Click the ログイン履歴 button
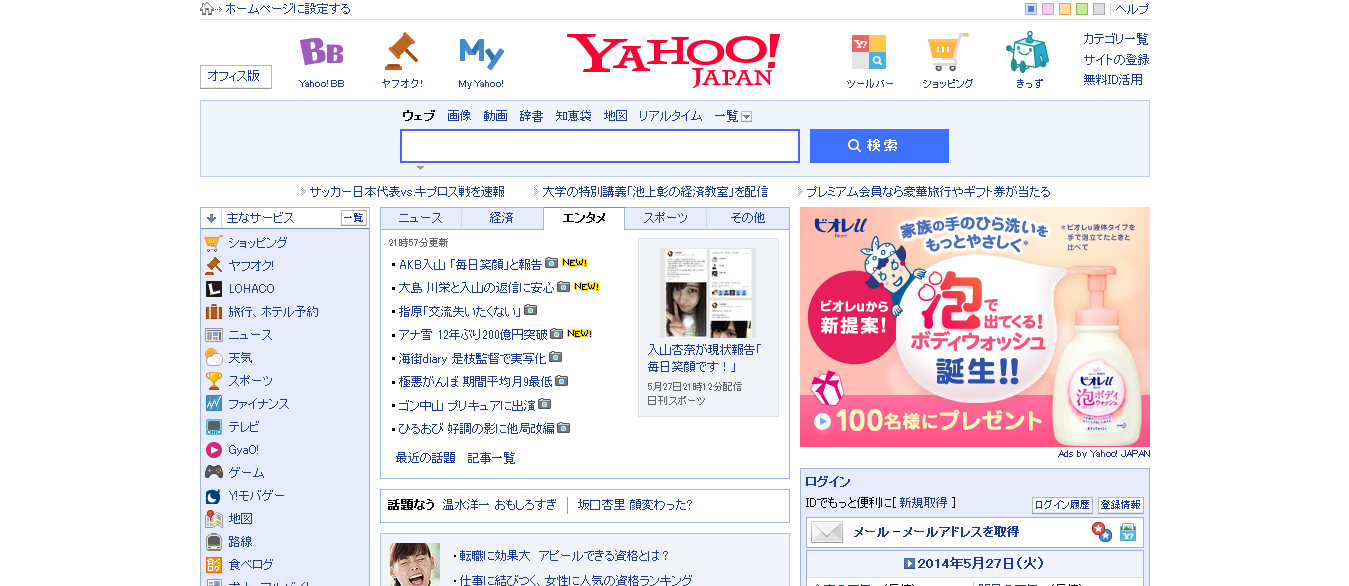The height and width of the screenshot is (586, 1349). click(x=1062, y=505)
